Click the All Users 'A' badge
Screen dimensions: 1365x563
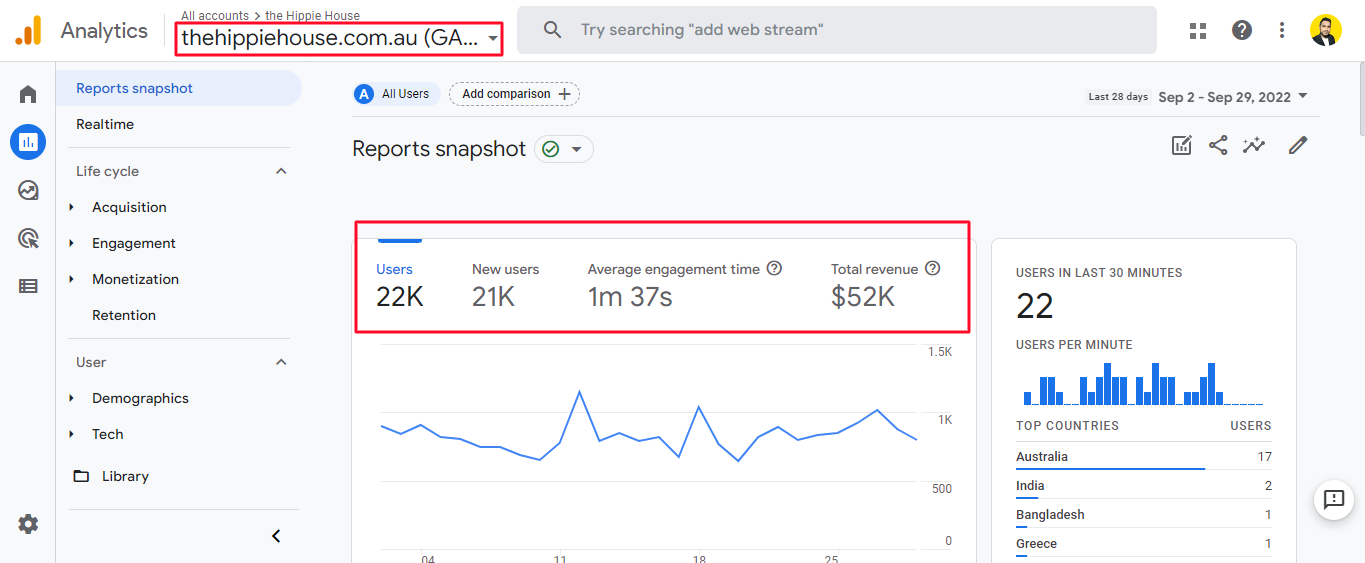click(364, 94)
